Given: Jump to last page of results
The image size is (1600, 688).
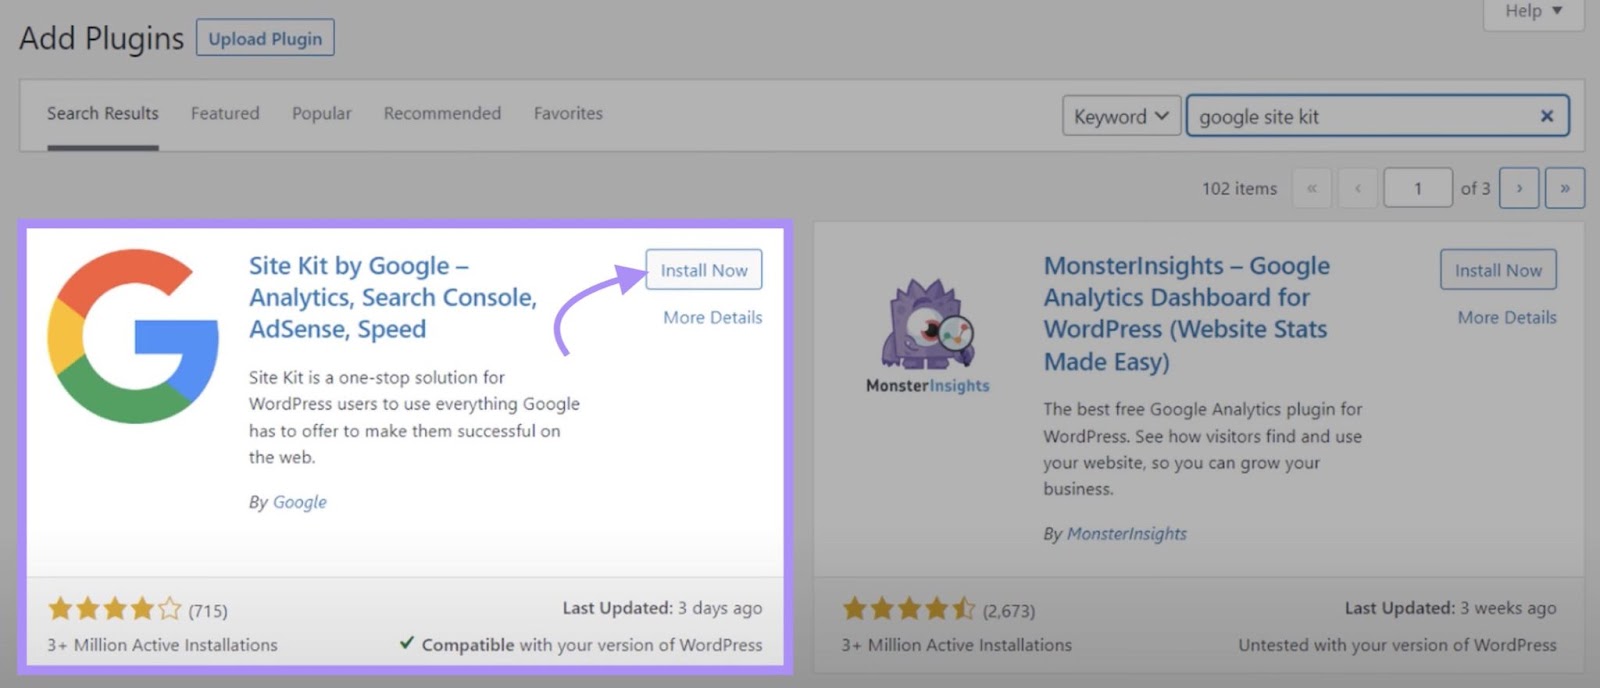Looking at the screenshot, I should pyautogui.click(x=1564, y=188).
